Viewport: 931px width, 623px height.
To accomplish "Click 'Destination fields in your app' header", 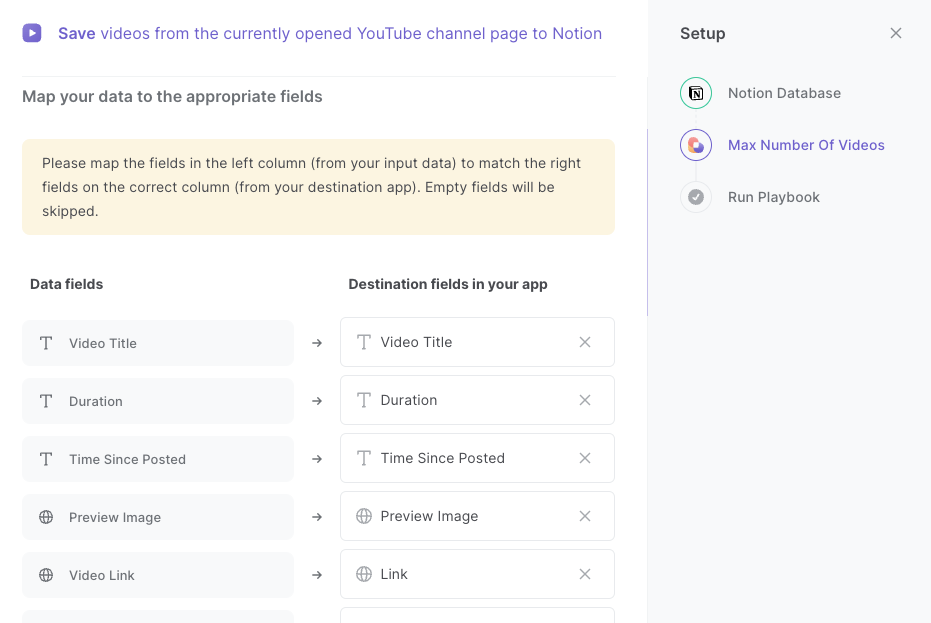I will click(x=448, y=284).
